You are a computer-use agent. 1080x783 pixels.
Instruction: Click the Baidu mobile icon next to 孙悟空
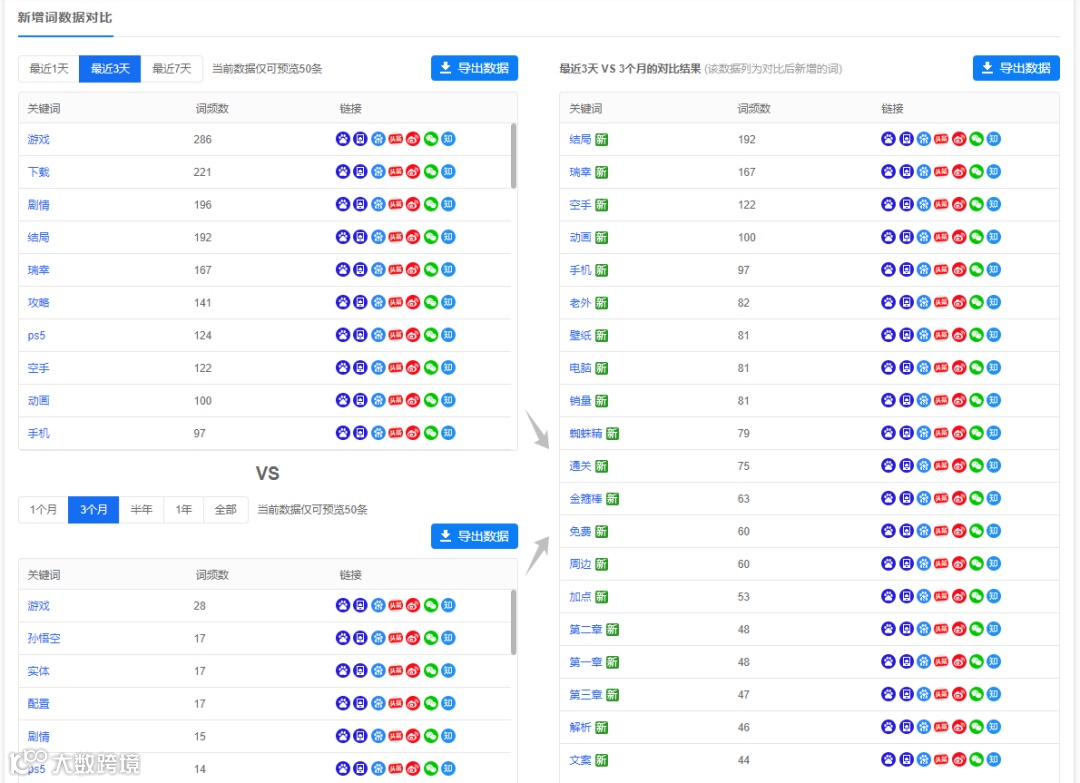click(360, 637)
